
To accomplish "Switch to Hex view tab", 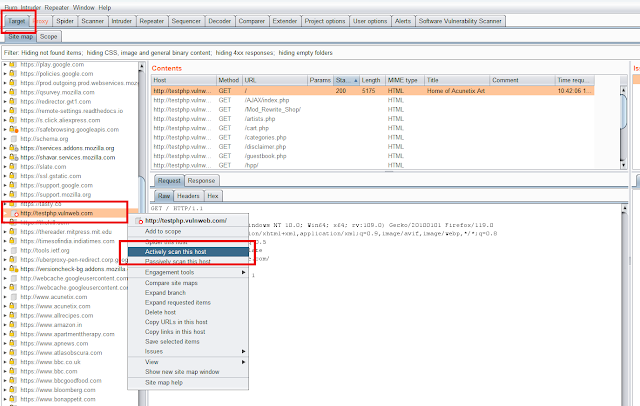I will (213, 196).
